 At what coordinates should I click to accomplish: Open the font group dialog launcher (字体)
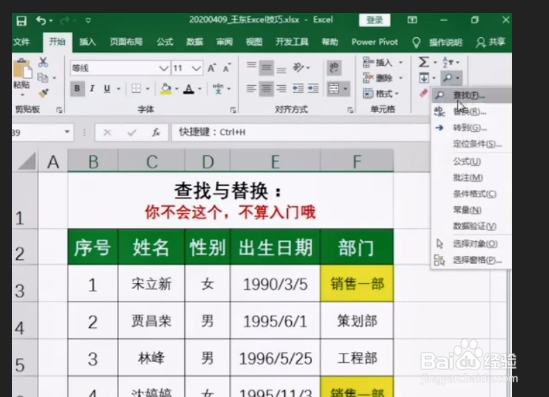pos(233,110)
